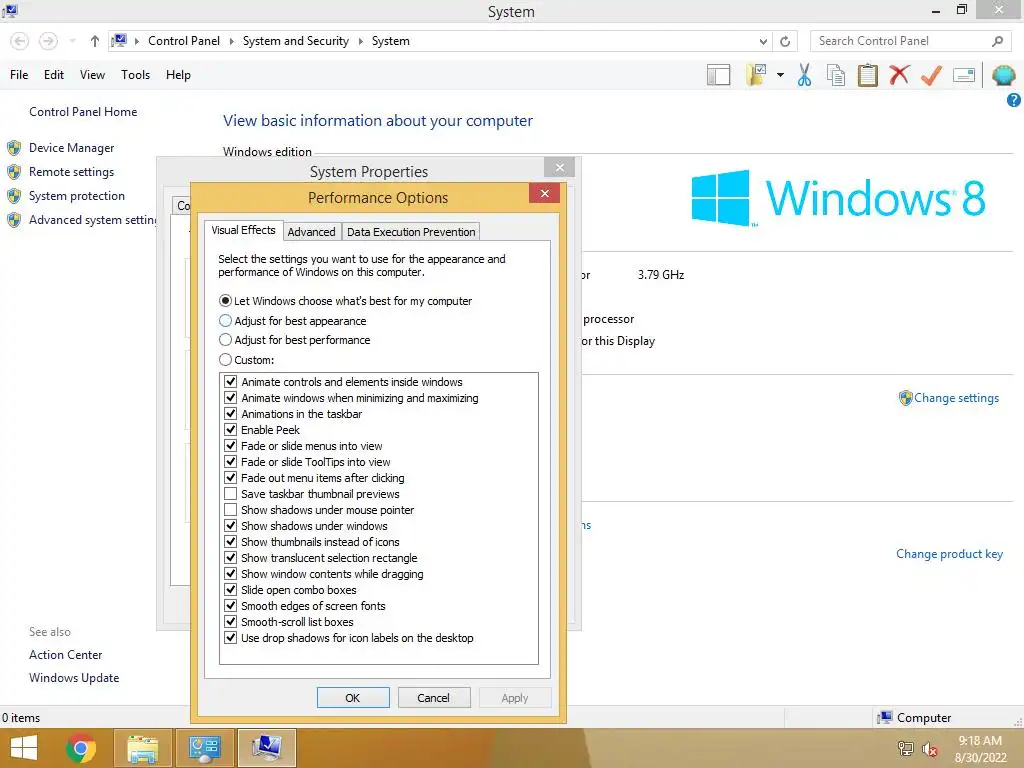1024x768 pixels.
Task: Uncheck Enable Peek checkbox
Action: [231, 430]
